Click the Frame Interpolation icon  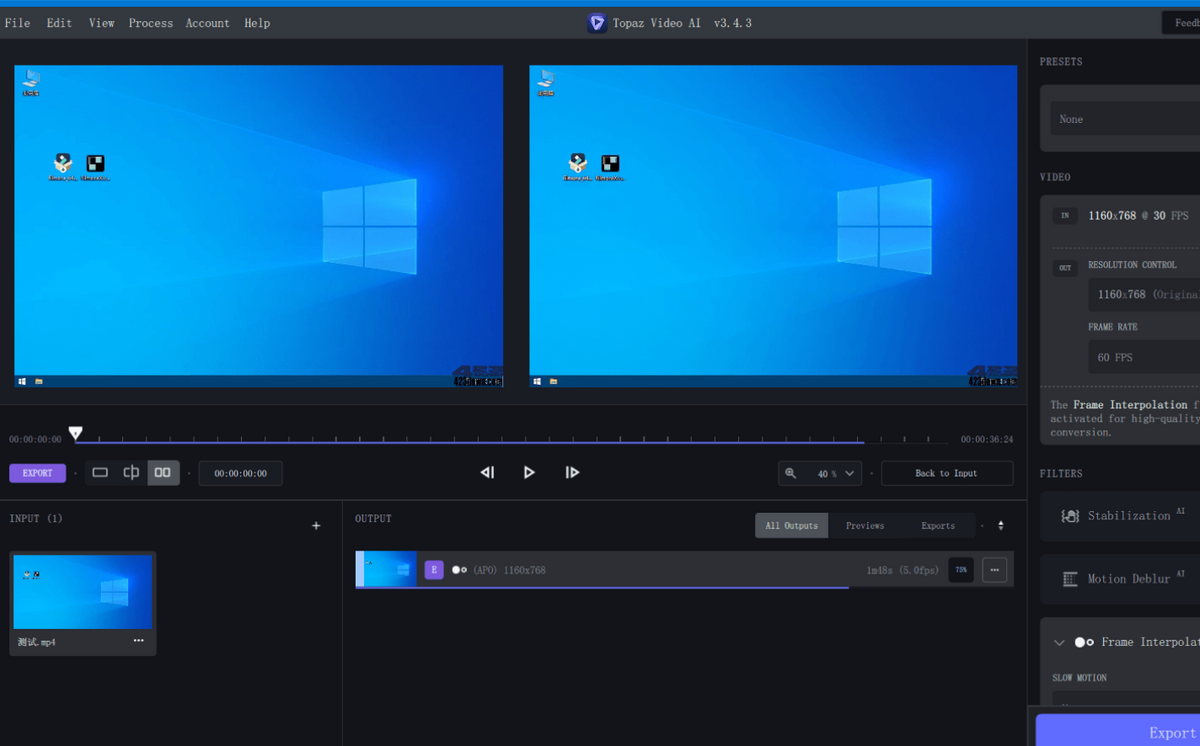1084,642
